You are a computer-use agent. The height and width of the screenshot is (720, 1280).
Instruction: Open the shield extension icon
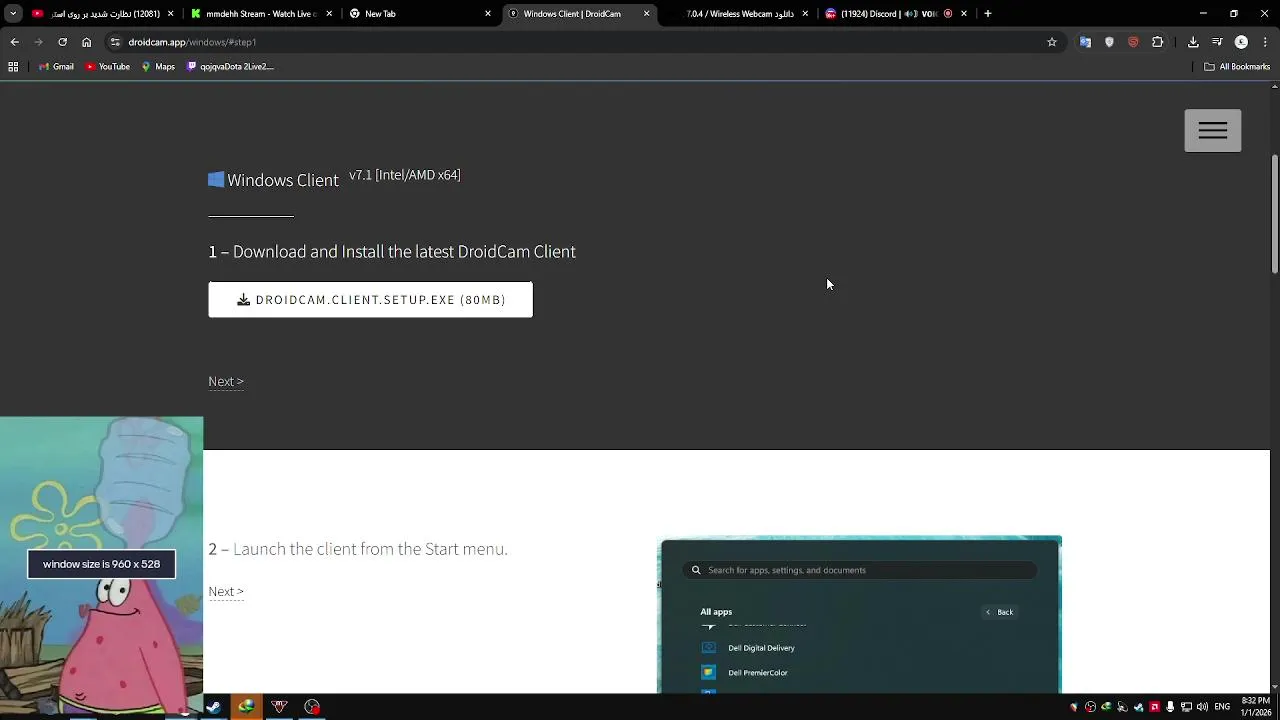[1109, 42]
